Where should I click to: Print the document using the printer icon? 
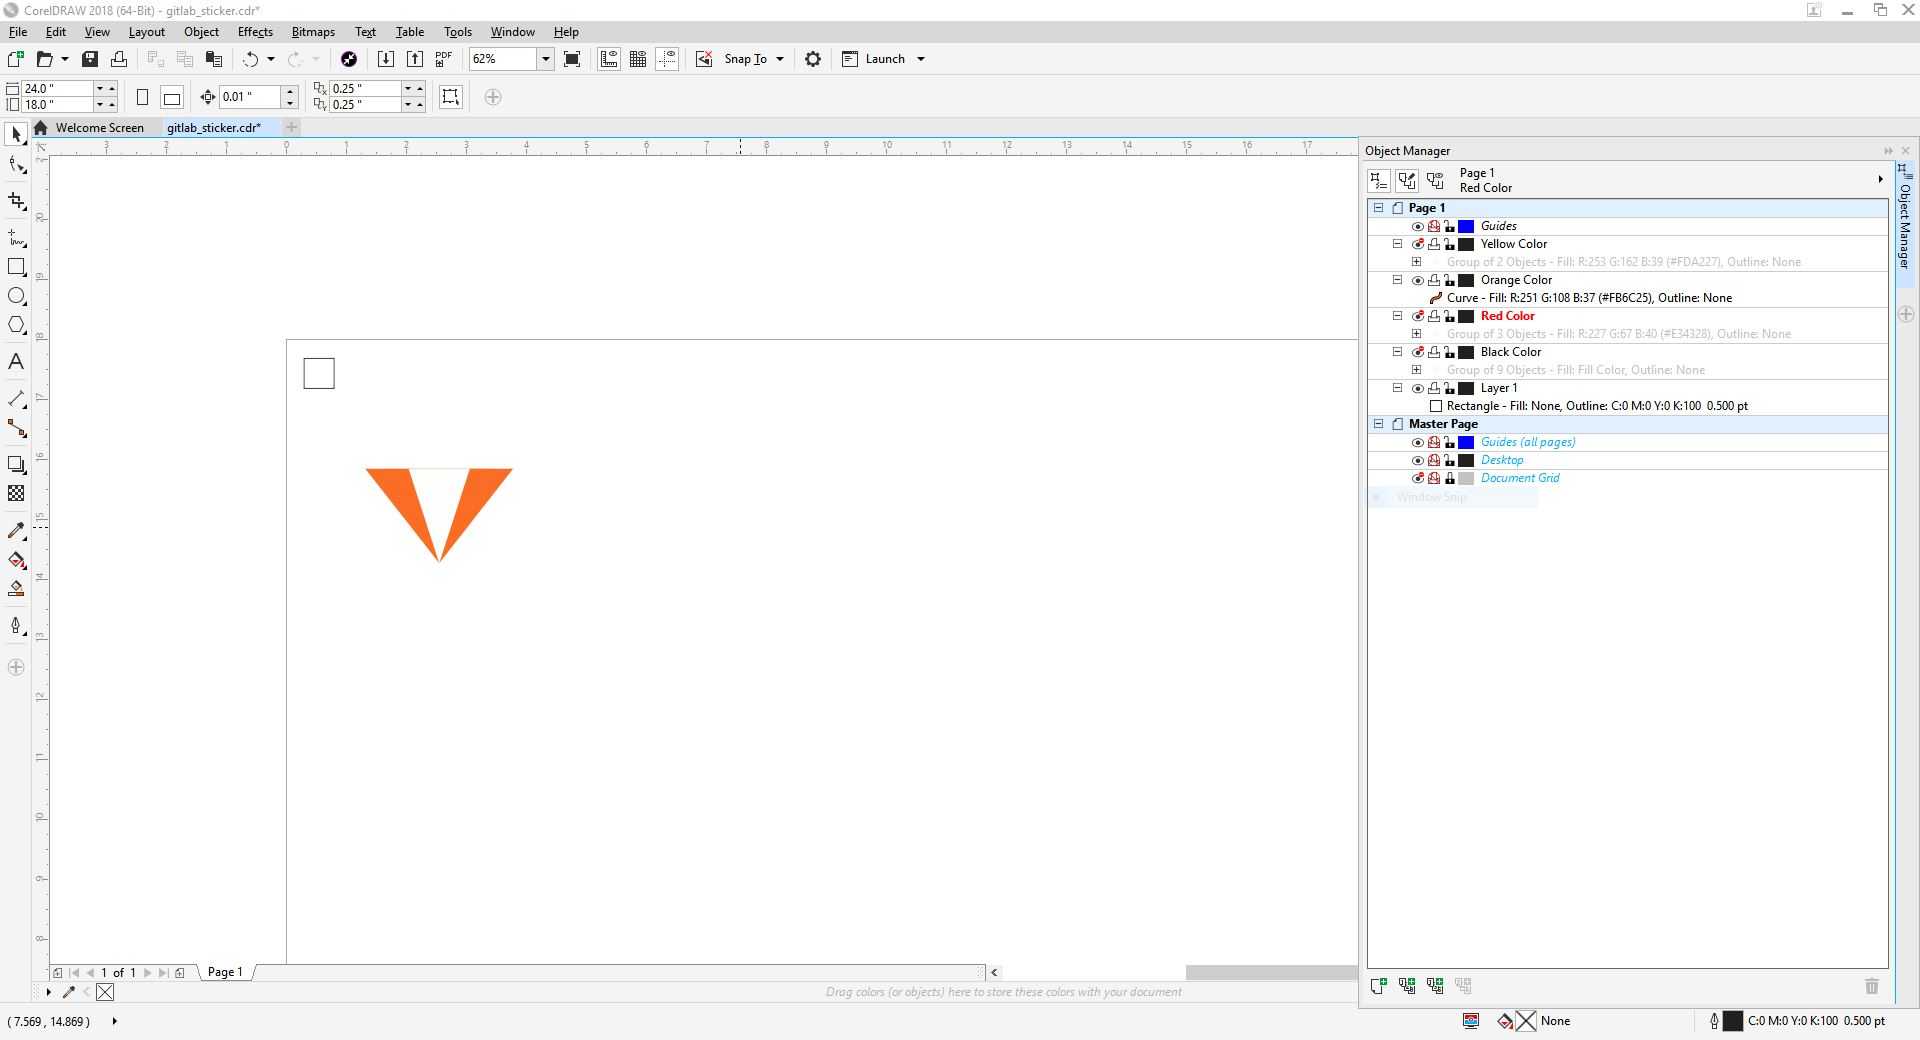tap(119, 59)
